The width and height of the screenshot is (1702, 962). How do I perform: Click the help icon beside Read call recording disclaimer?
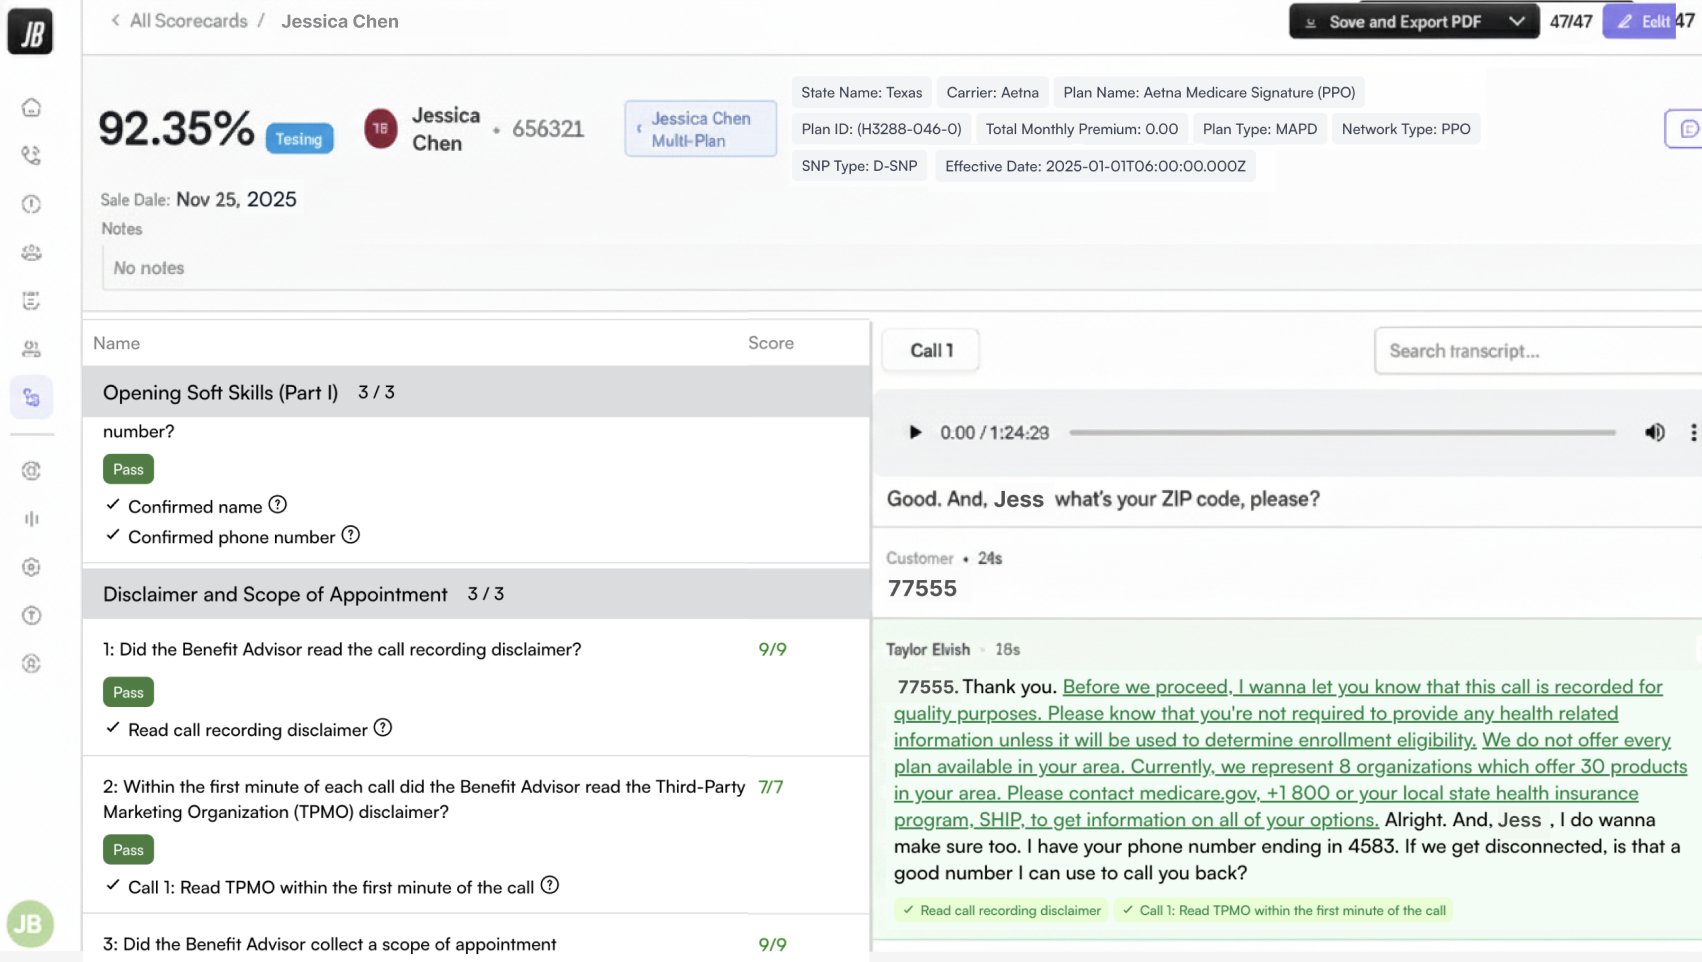tap(383, 729)
